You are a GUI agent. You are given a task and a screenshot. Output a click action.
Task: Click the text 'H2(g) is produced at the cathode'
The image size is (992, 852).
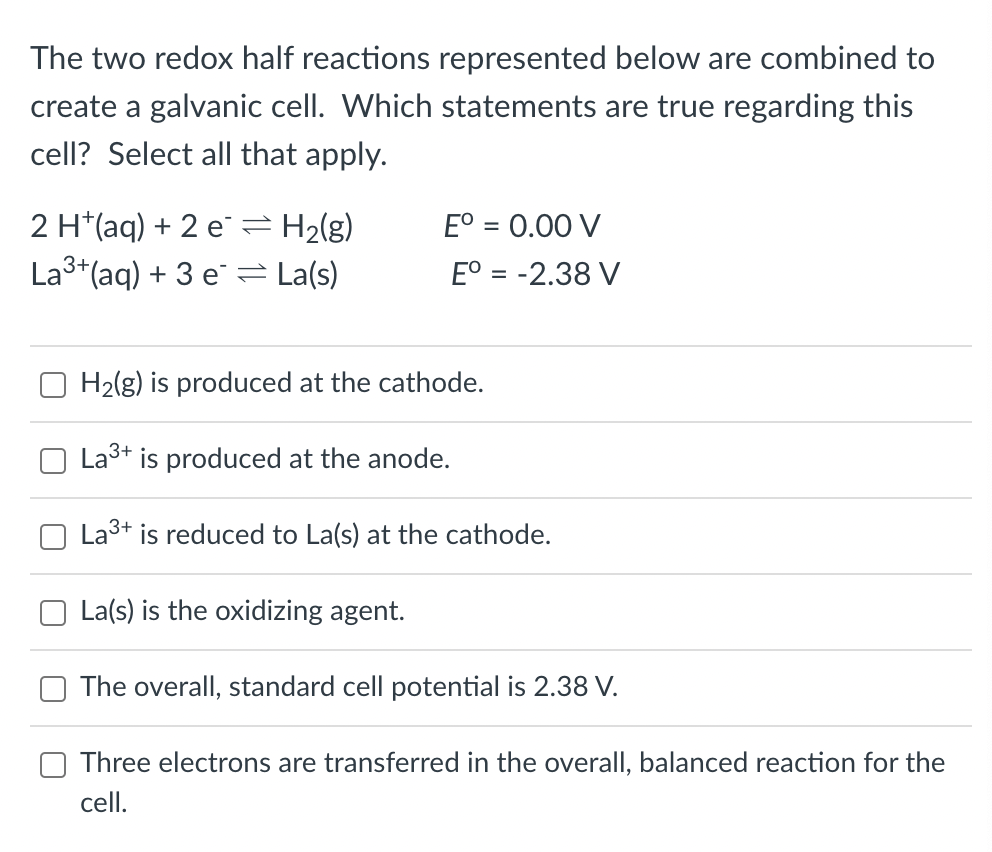(282, 383)
